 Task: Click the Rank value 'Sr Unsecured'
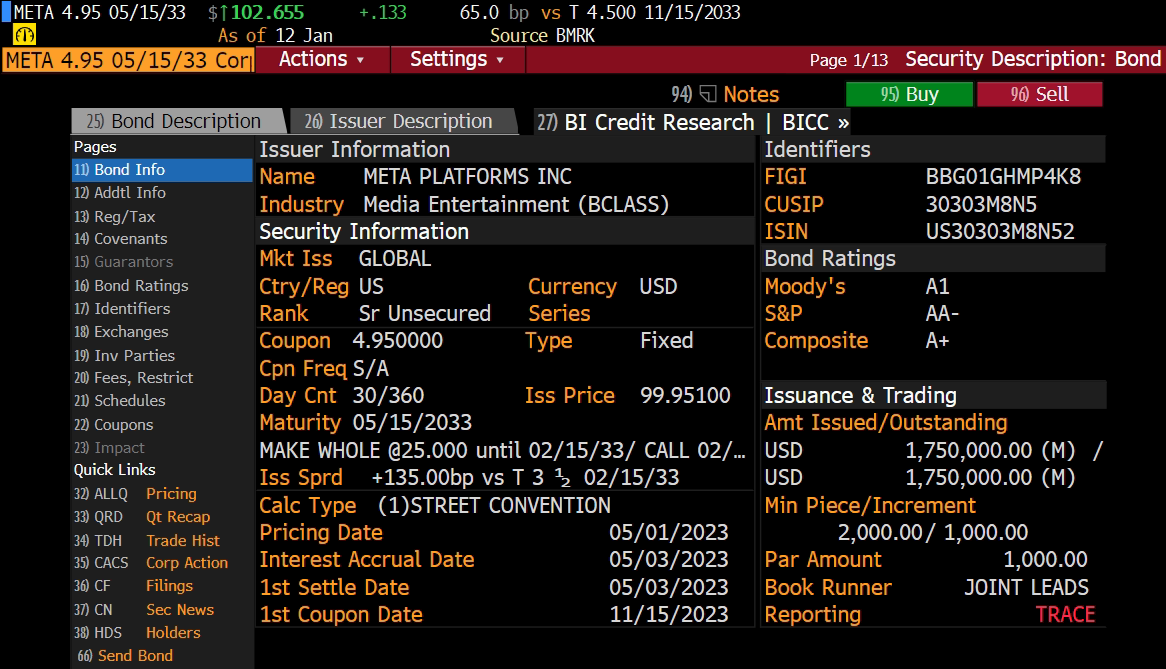425,314
